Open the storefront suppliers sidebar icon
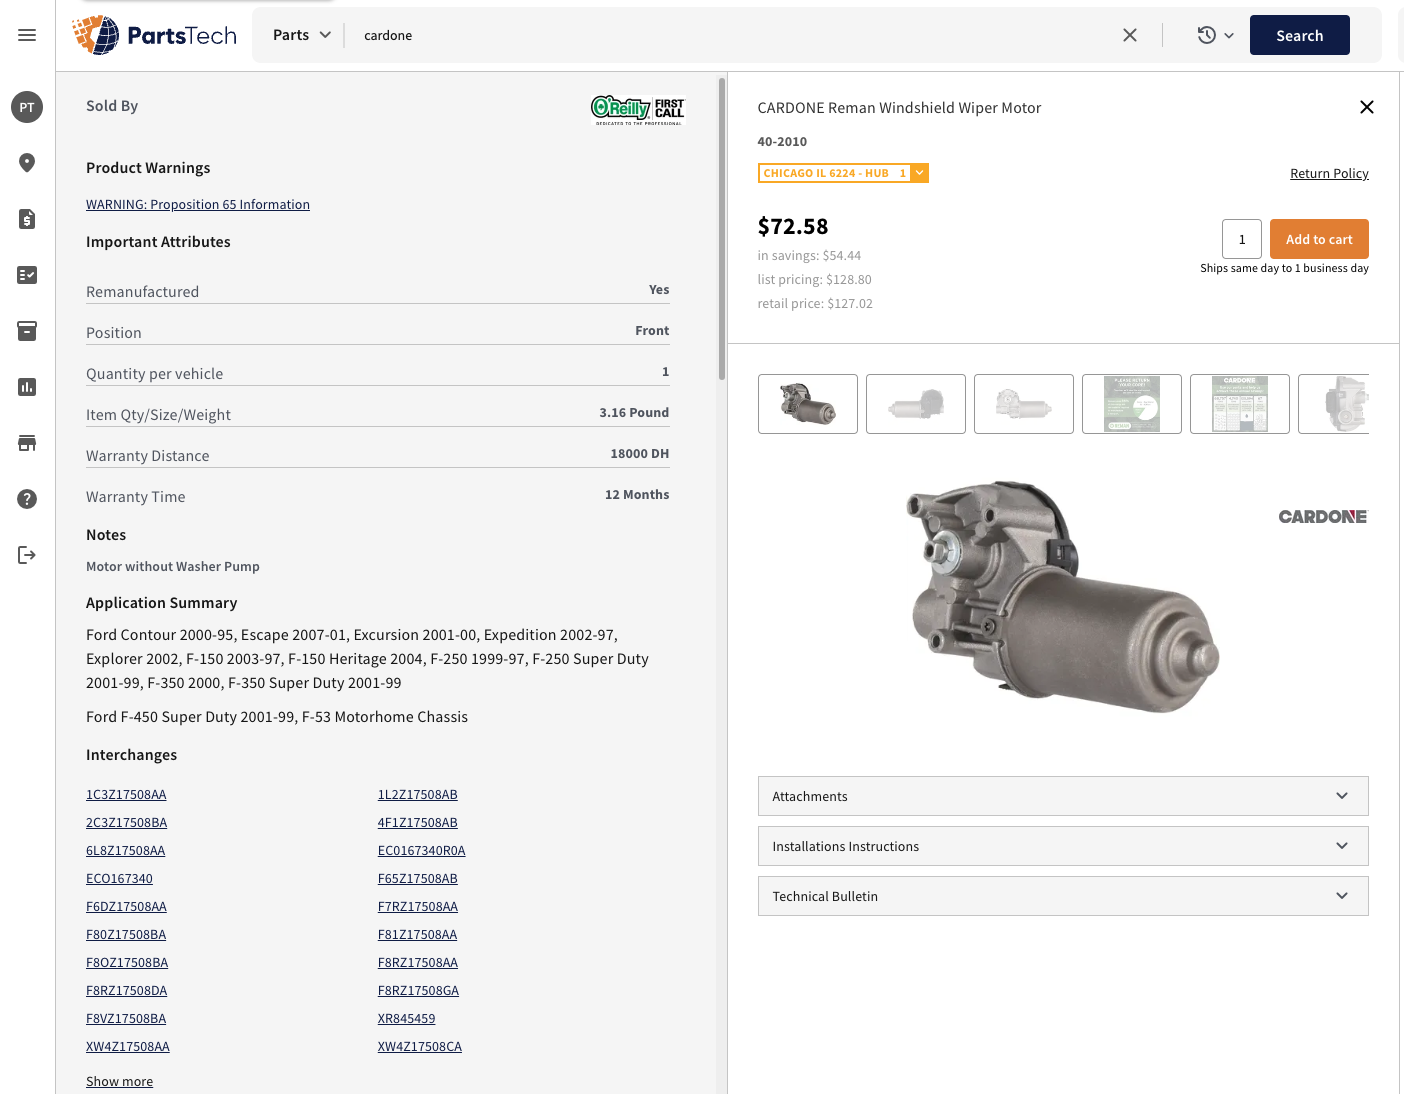The height and width of the screenshot is (1094, 1404). [27, 443]
